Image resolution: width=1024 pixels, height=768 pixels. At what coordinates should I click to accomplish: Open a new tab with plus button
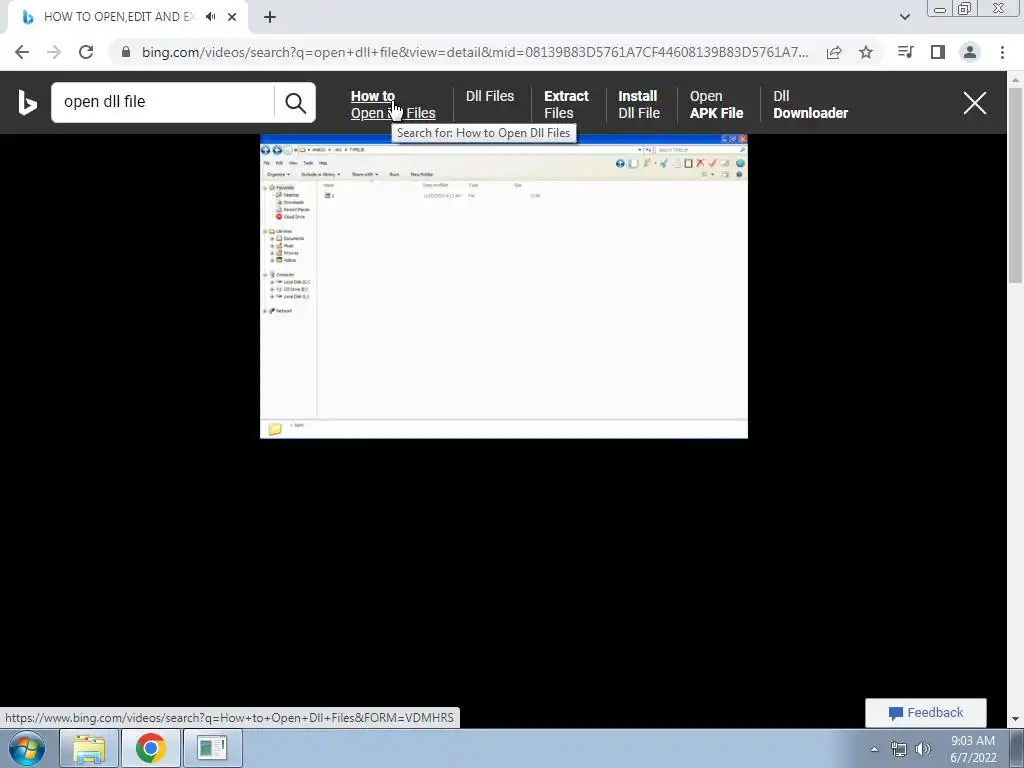pyautogui.click(x=270, y=17)
